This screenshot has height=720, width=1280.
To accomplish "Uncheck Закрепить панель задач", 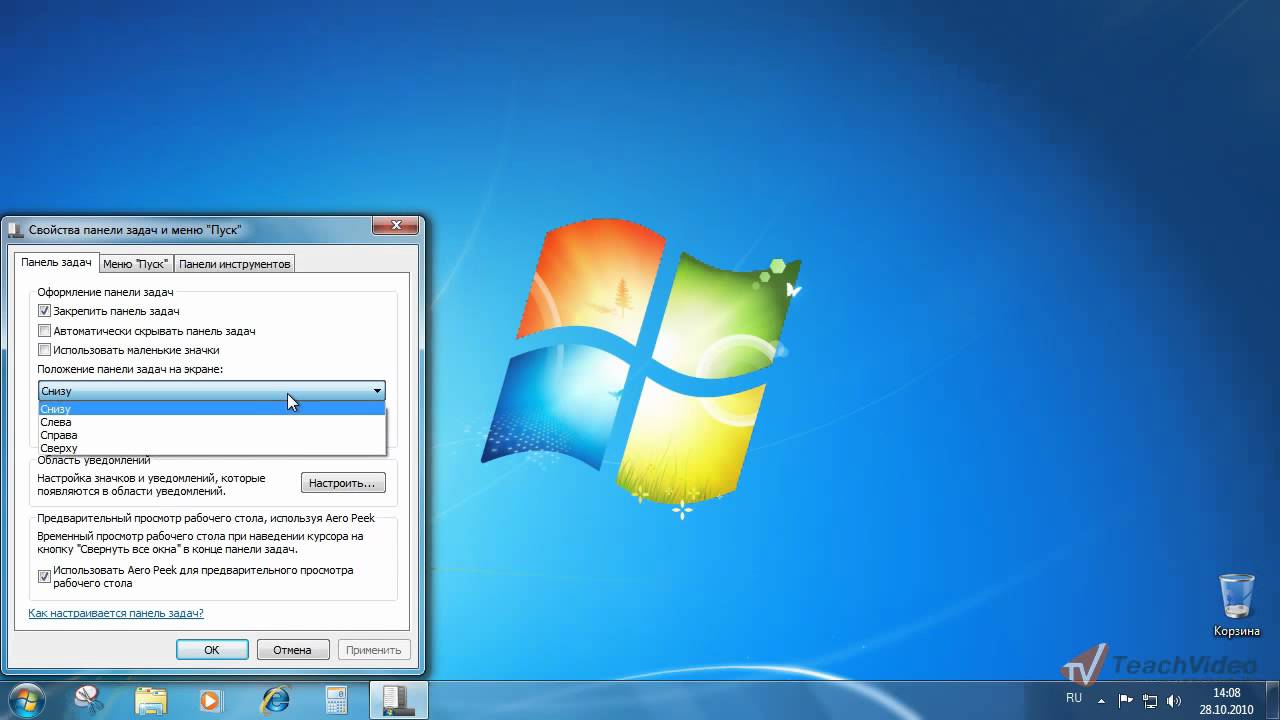I will pyautogui.click(x=44, y=311).
